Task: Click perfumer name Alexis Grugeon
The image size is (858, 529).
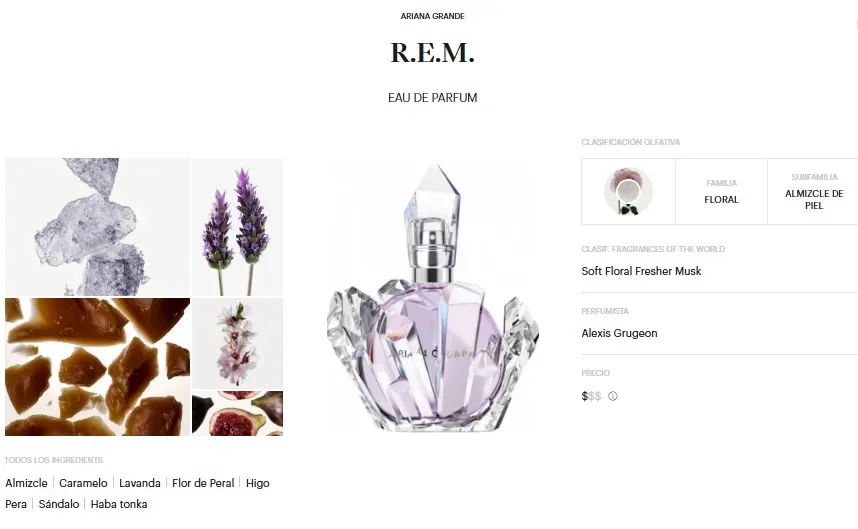Action: pyautogui.click(x=619, y=333)
